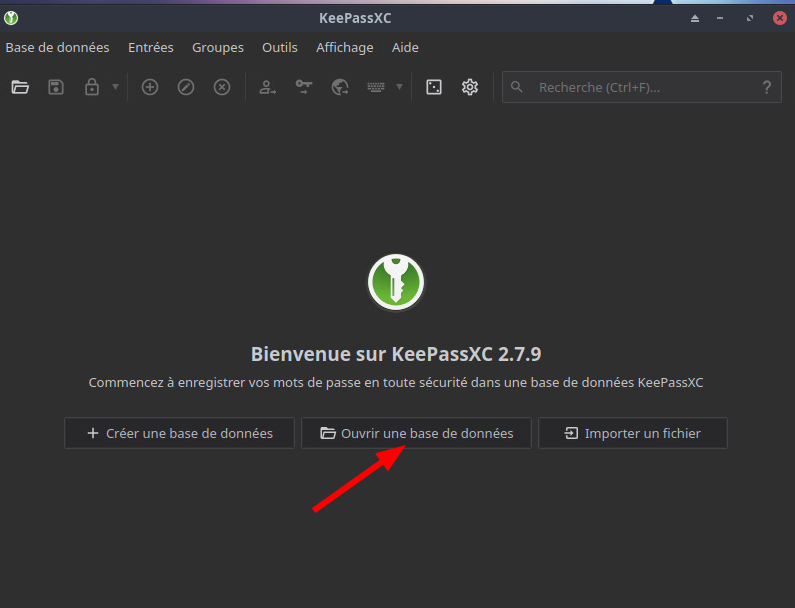The width and height of the screenshot is (795, 608).
Task: Click the edit entry pencil icon
Action: point(186,87)
